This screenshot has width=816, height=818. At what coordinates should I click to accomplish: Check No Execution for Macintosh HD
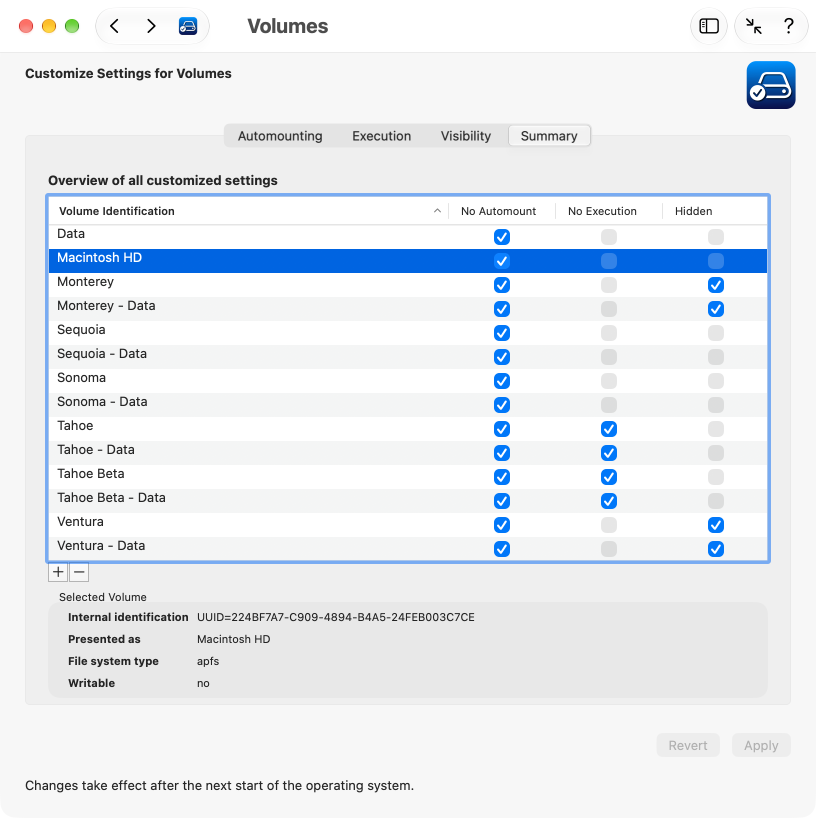608,261
